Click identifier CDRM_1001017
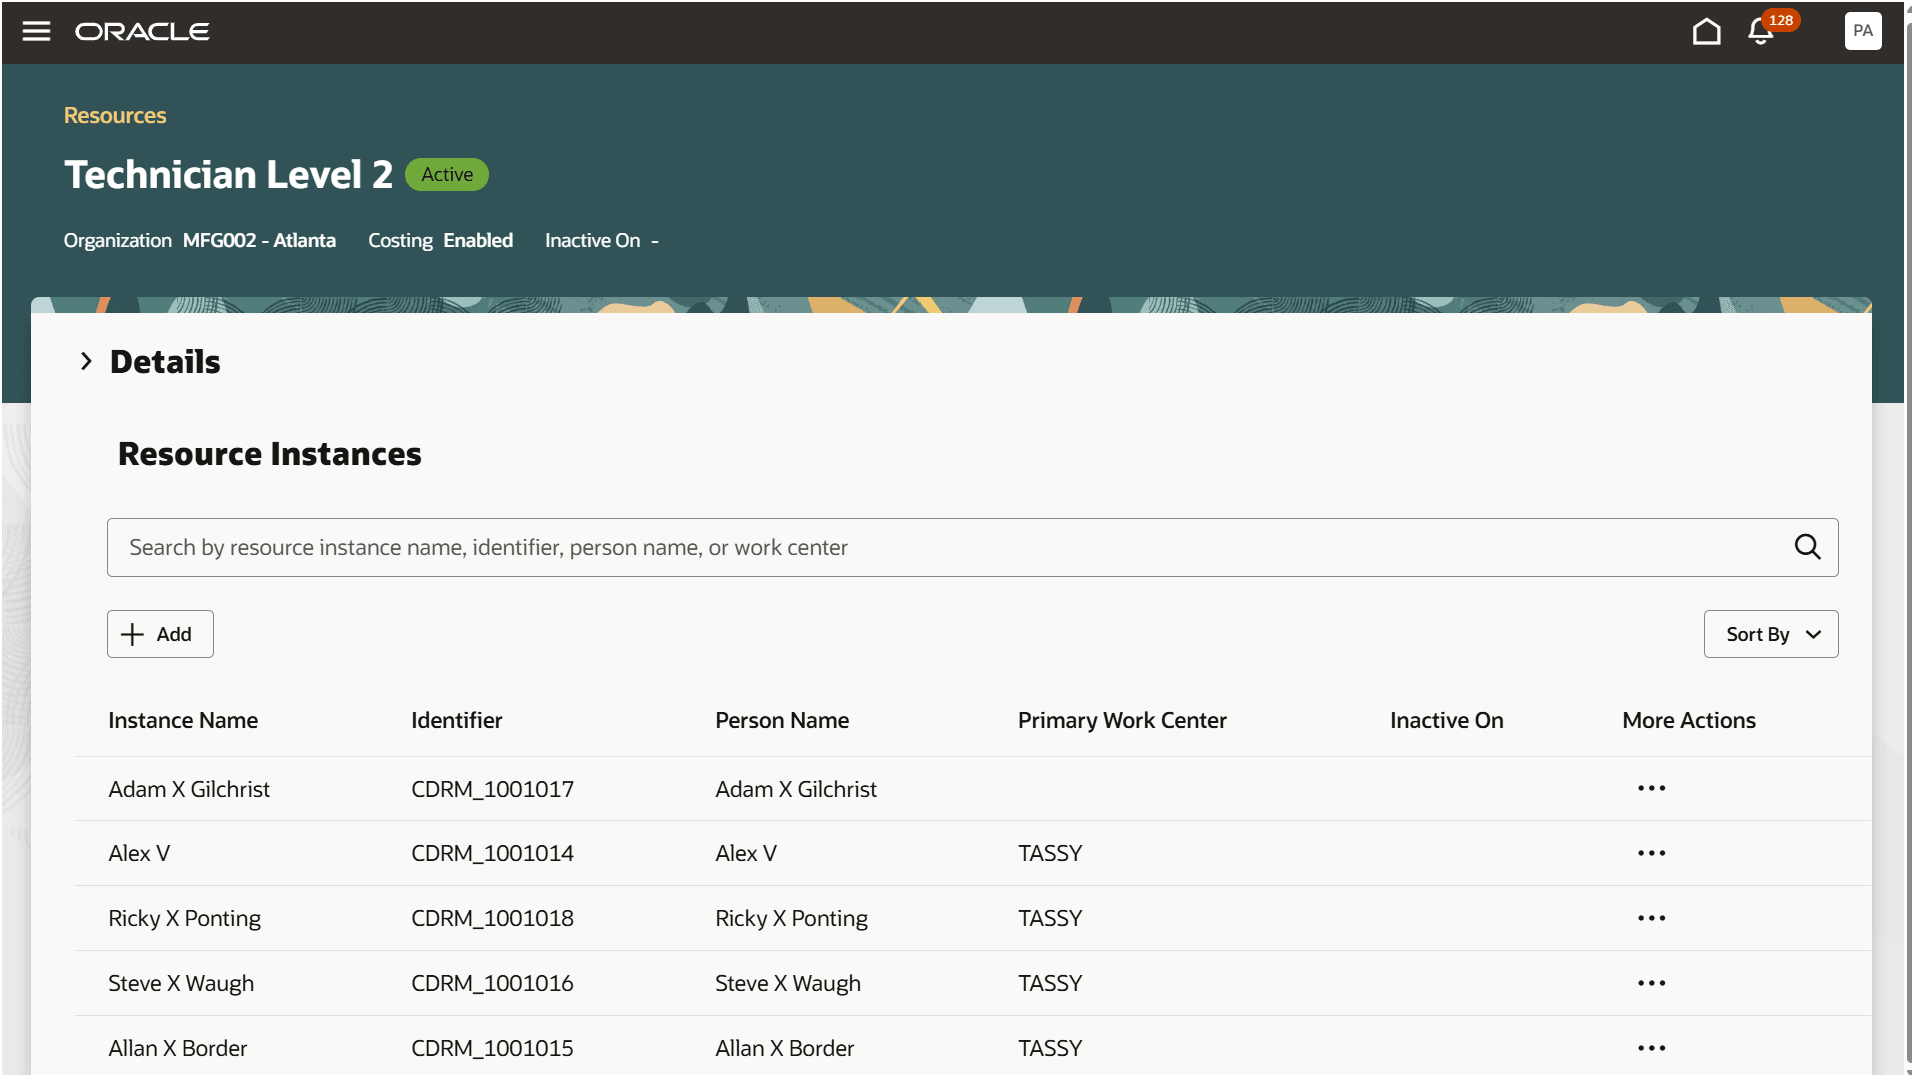The width and height of the screenshot is (1914, 1077). [x=492, y=789]
